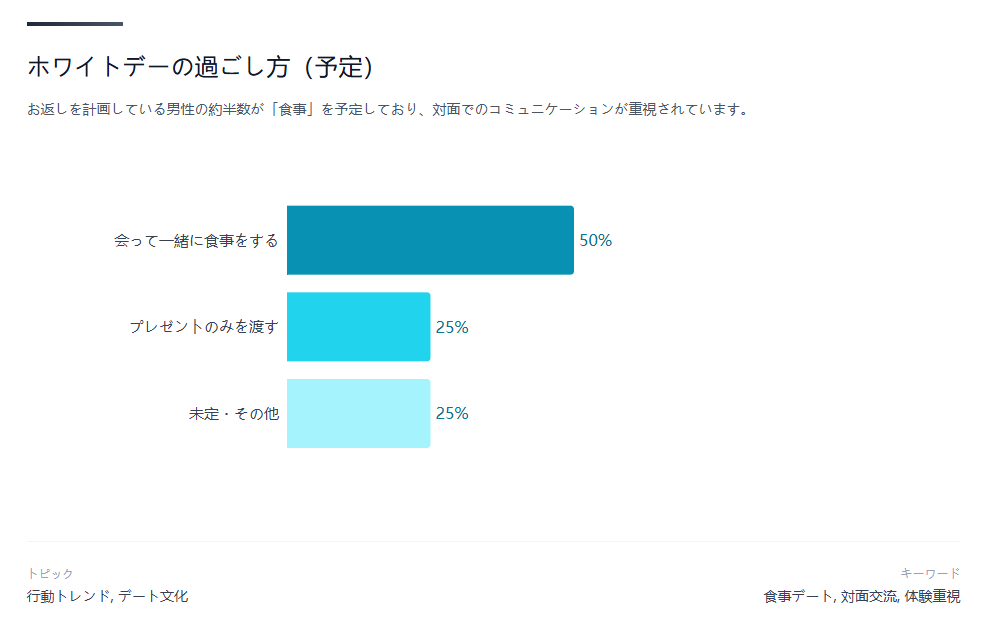Click the 25% value beside 未定・その他 bar
This screenshot has height=631, width=986.
(452, 414)
